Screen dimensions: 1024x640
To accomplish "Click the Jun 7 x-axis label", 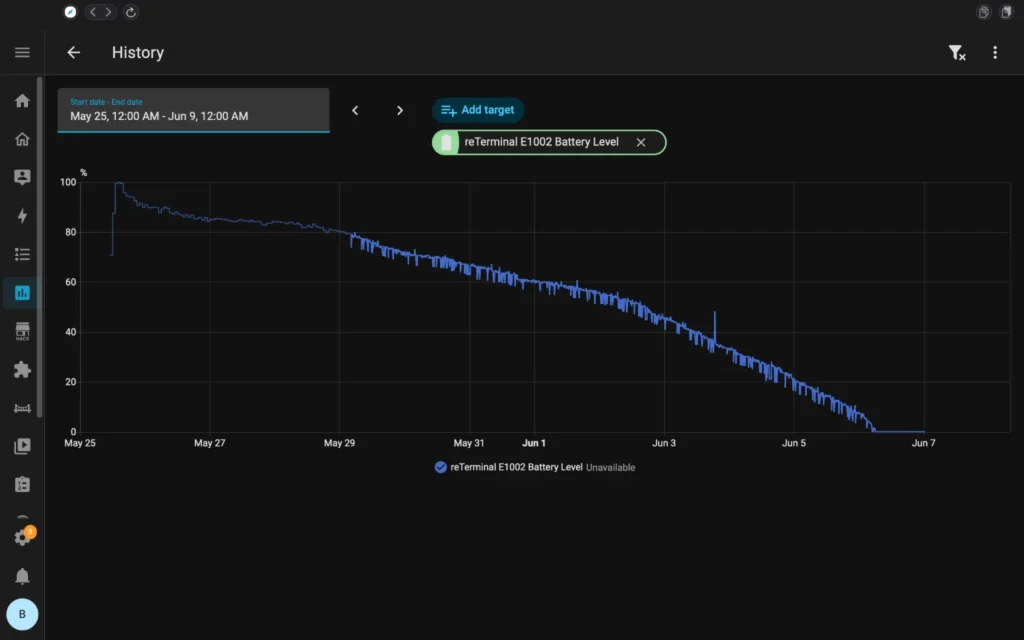I will pyautogui.click(x=923, y=443).
